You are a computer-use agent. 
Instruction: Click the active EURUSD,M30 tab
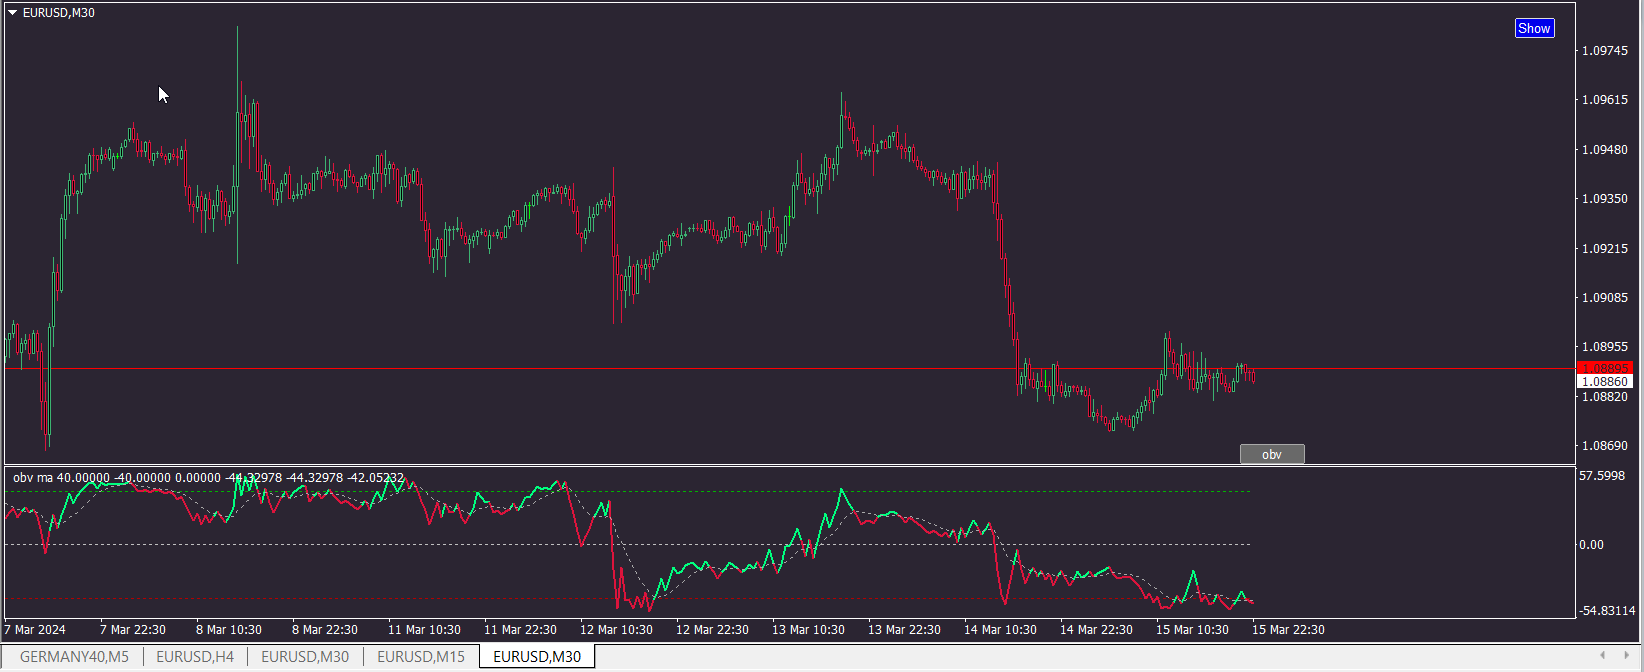click(537, 657)
